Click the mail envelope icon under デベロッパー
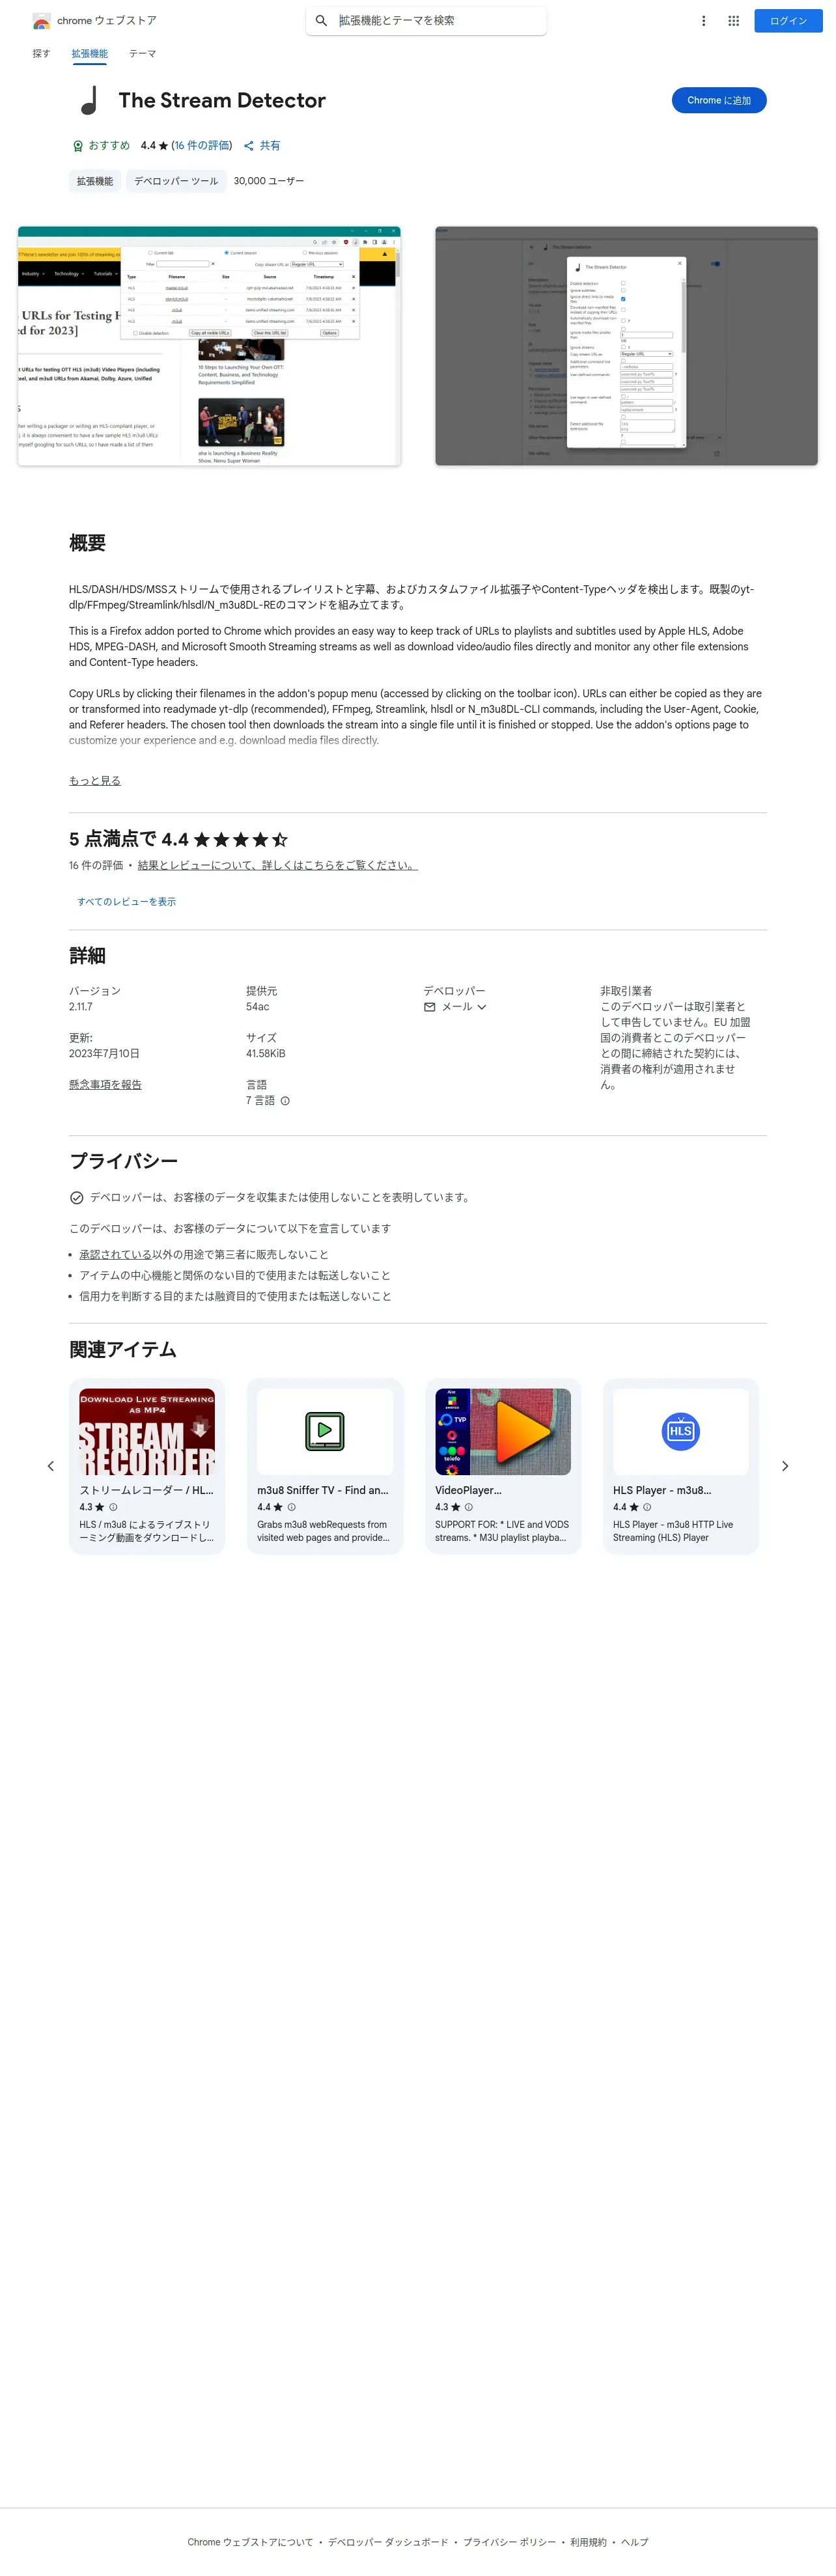The width and height of the screenshot is (836, 2576). coord(430,1007)
